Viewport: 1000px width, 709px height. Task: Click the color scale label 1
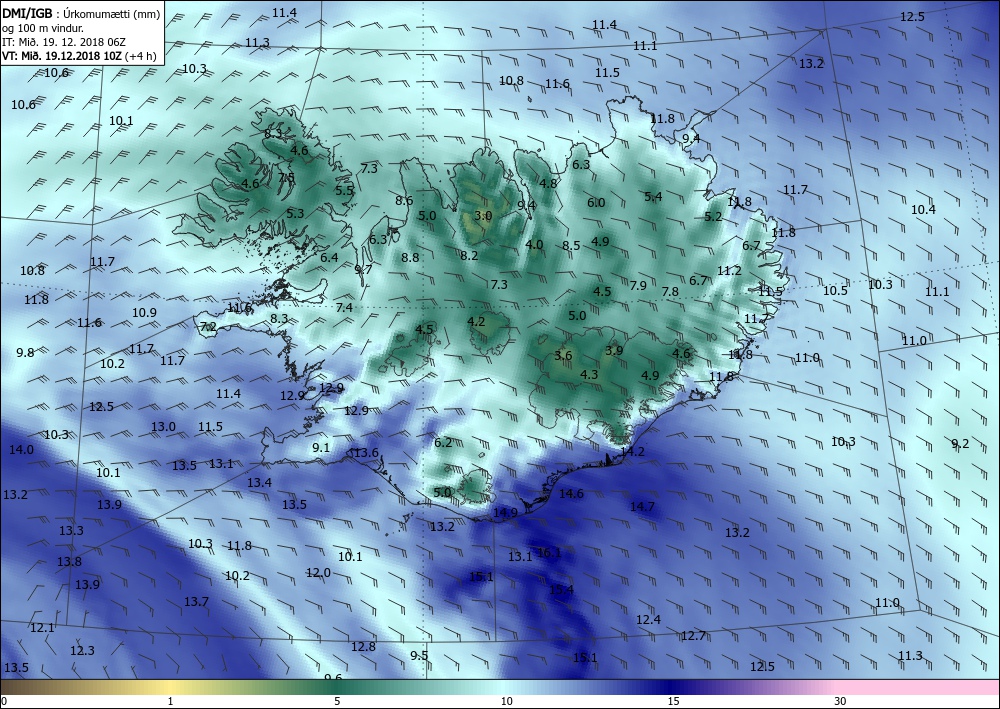tap(170, 701)
